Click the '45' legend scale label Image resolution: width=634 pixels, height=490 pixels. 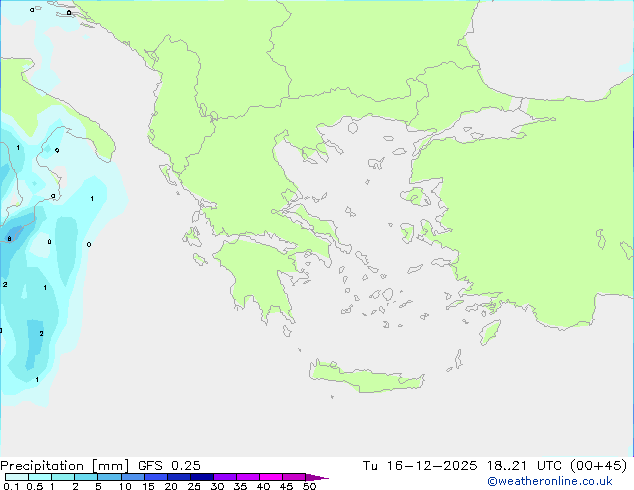pos(286,486)
